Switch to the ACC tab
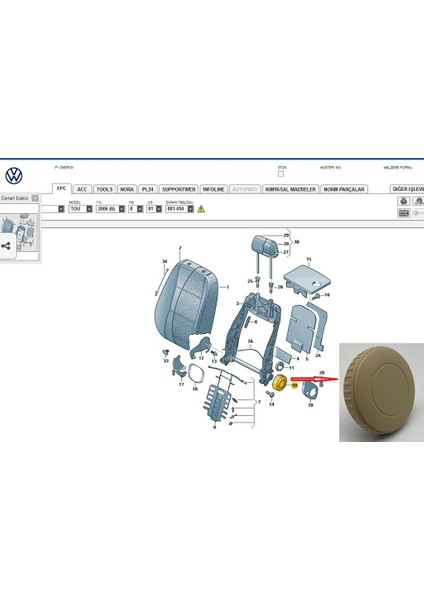424x600 pixels. [82, 189]
